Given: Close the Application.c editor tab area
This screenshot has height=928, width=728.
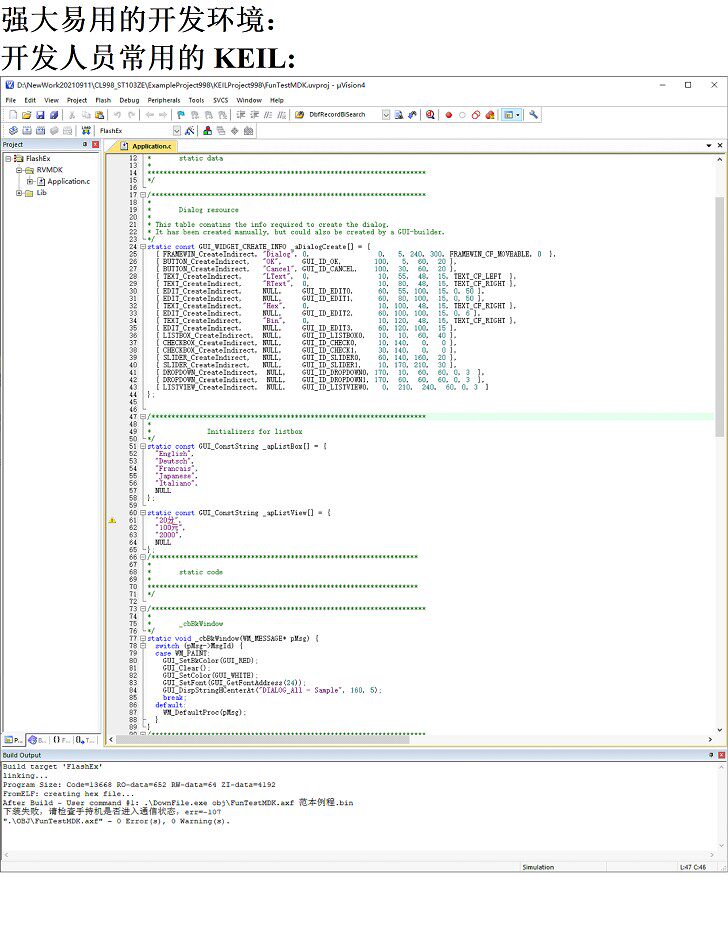Looking at the screenshot, I should tap(720, 146).
